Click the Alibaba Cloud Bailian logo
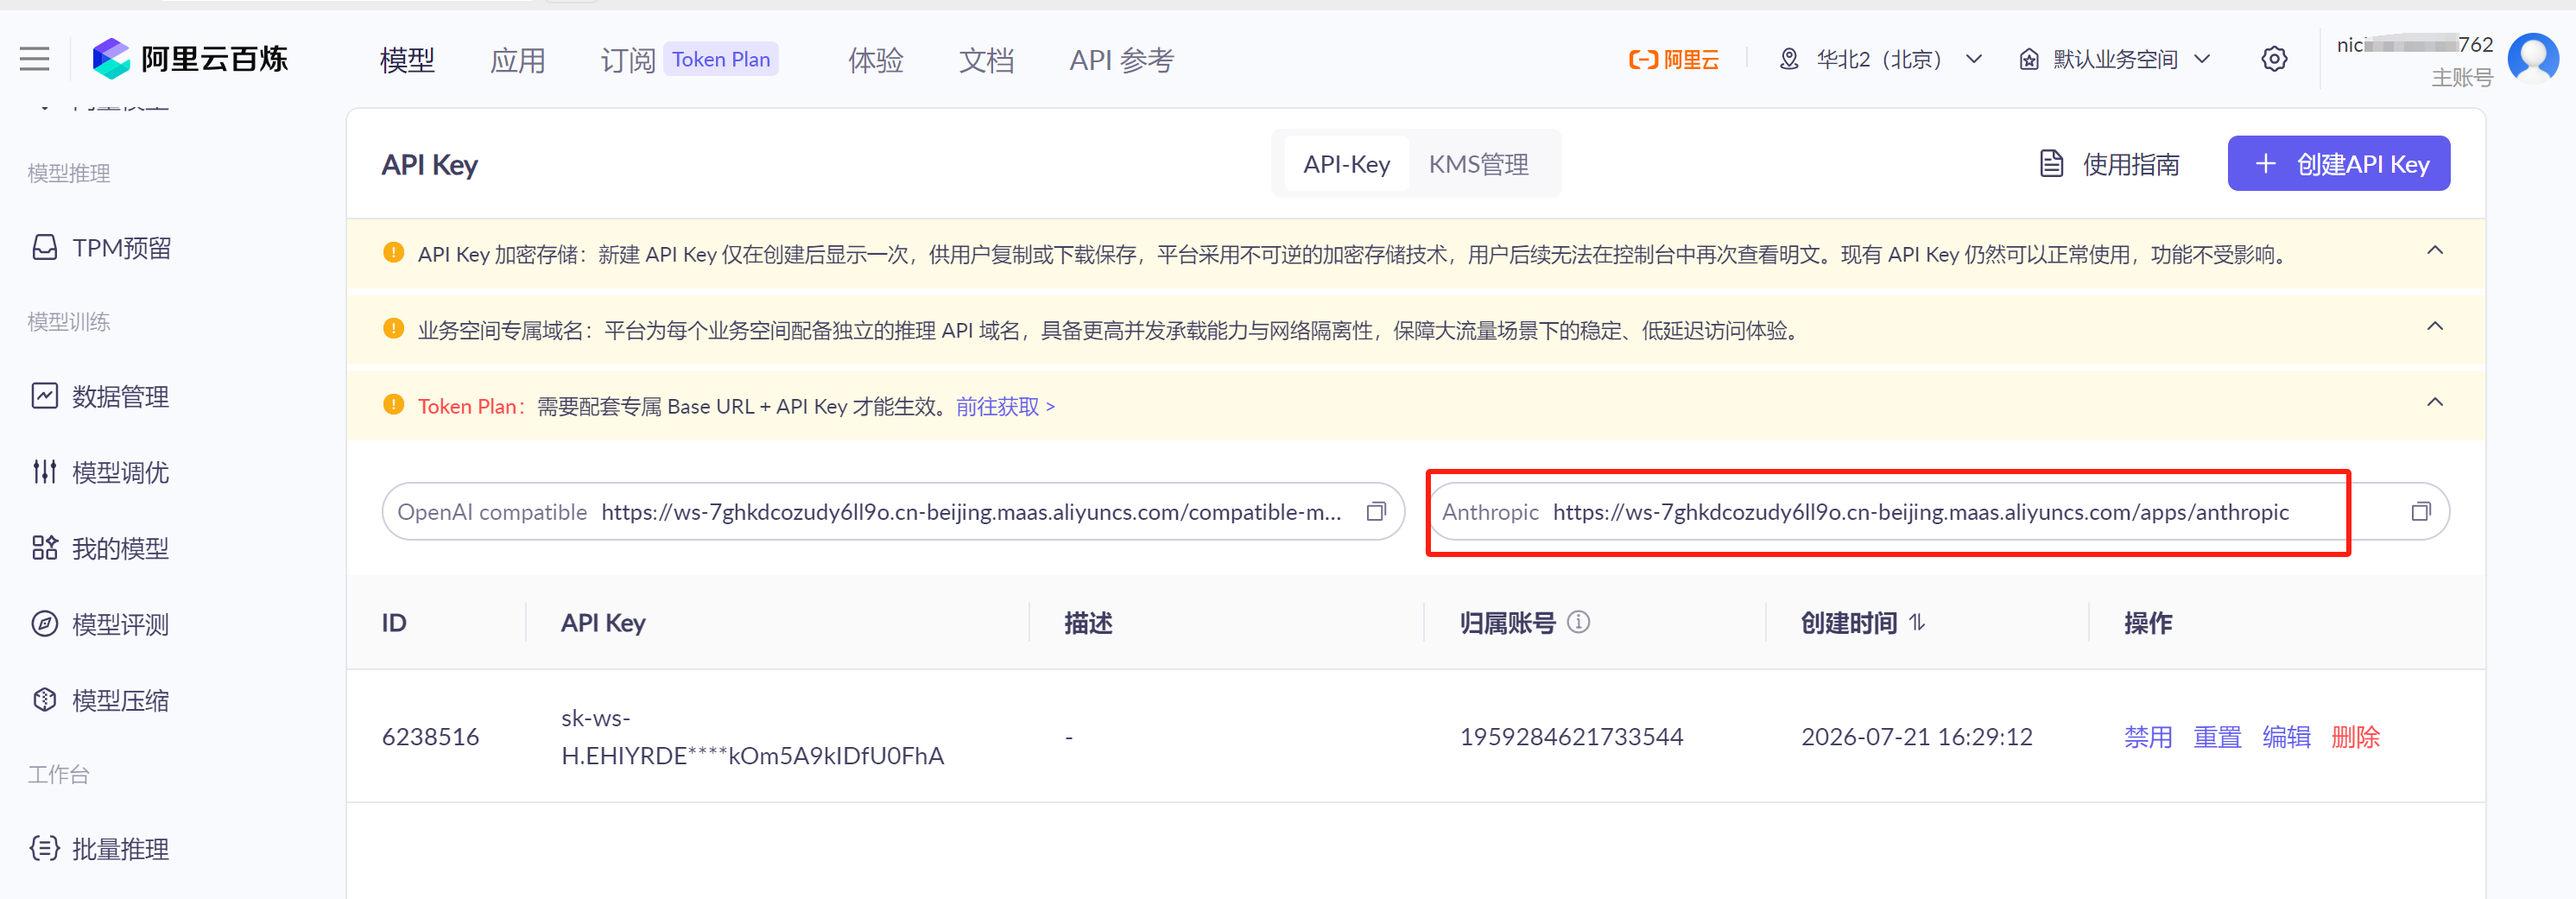Screen dimensions: 2576x899 [x=190, y=59]
